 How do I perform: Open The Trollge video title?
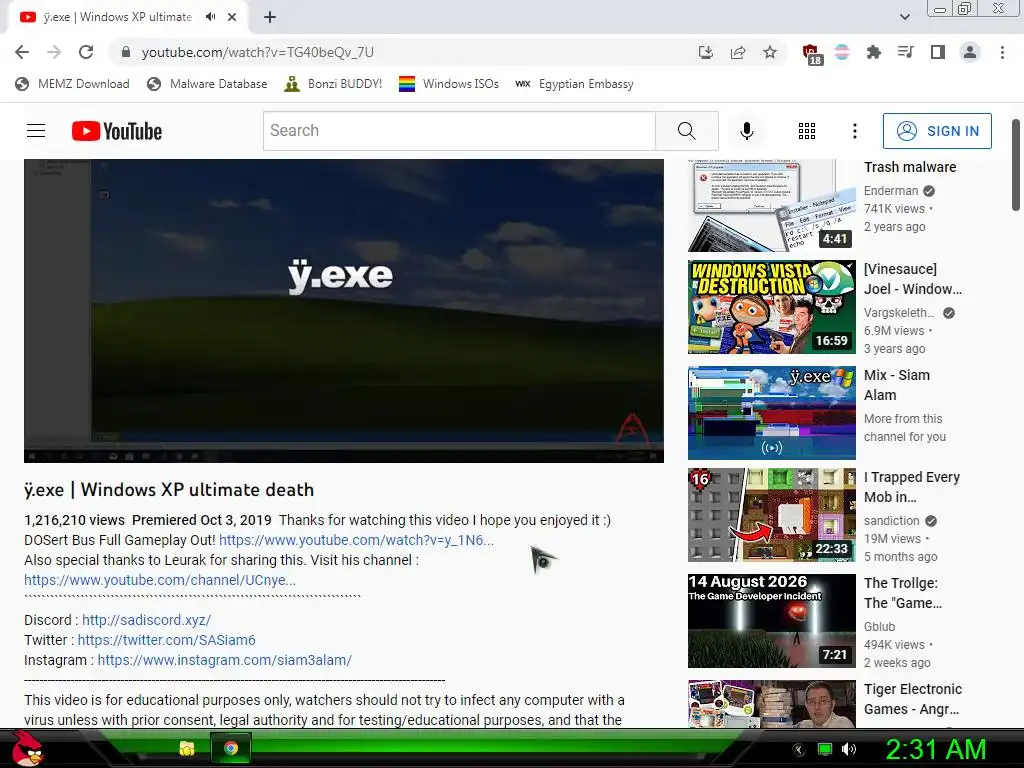[x=903, y=593]
